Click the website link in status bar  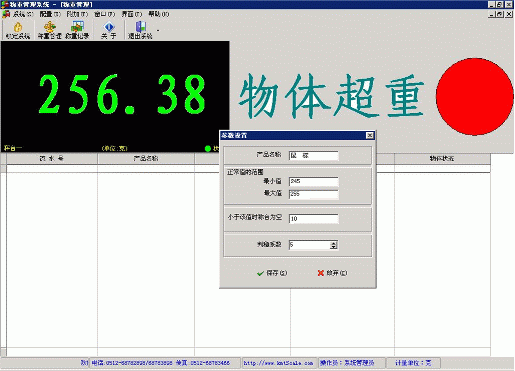[278, 363]
